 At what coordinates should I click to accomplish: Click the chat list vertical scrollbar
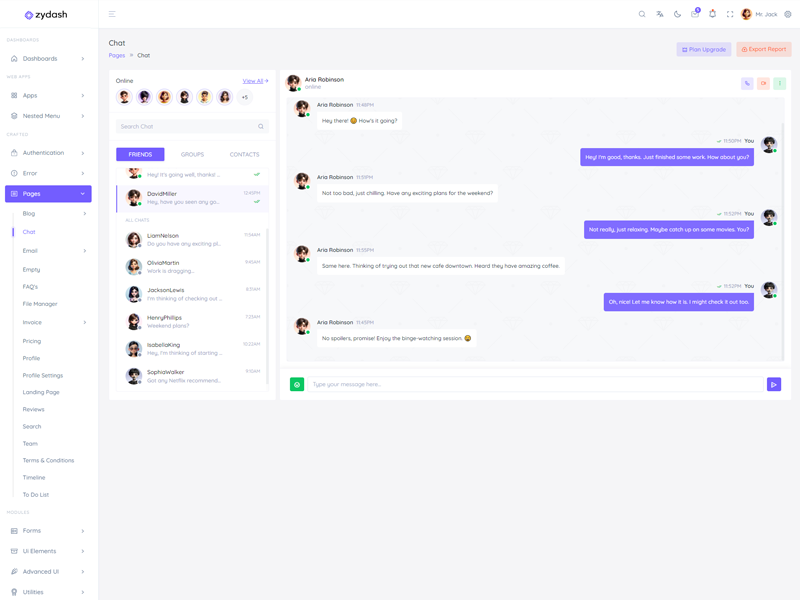[267, 306]
